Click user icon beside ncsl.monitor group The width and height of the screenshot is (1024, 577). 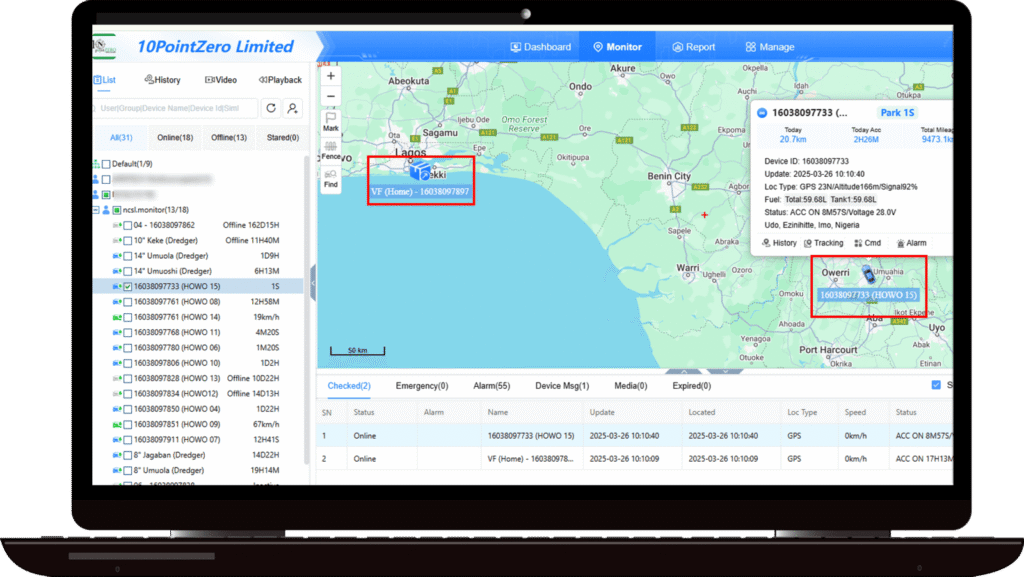pos(106,210)
